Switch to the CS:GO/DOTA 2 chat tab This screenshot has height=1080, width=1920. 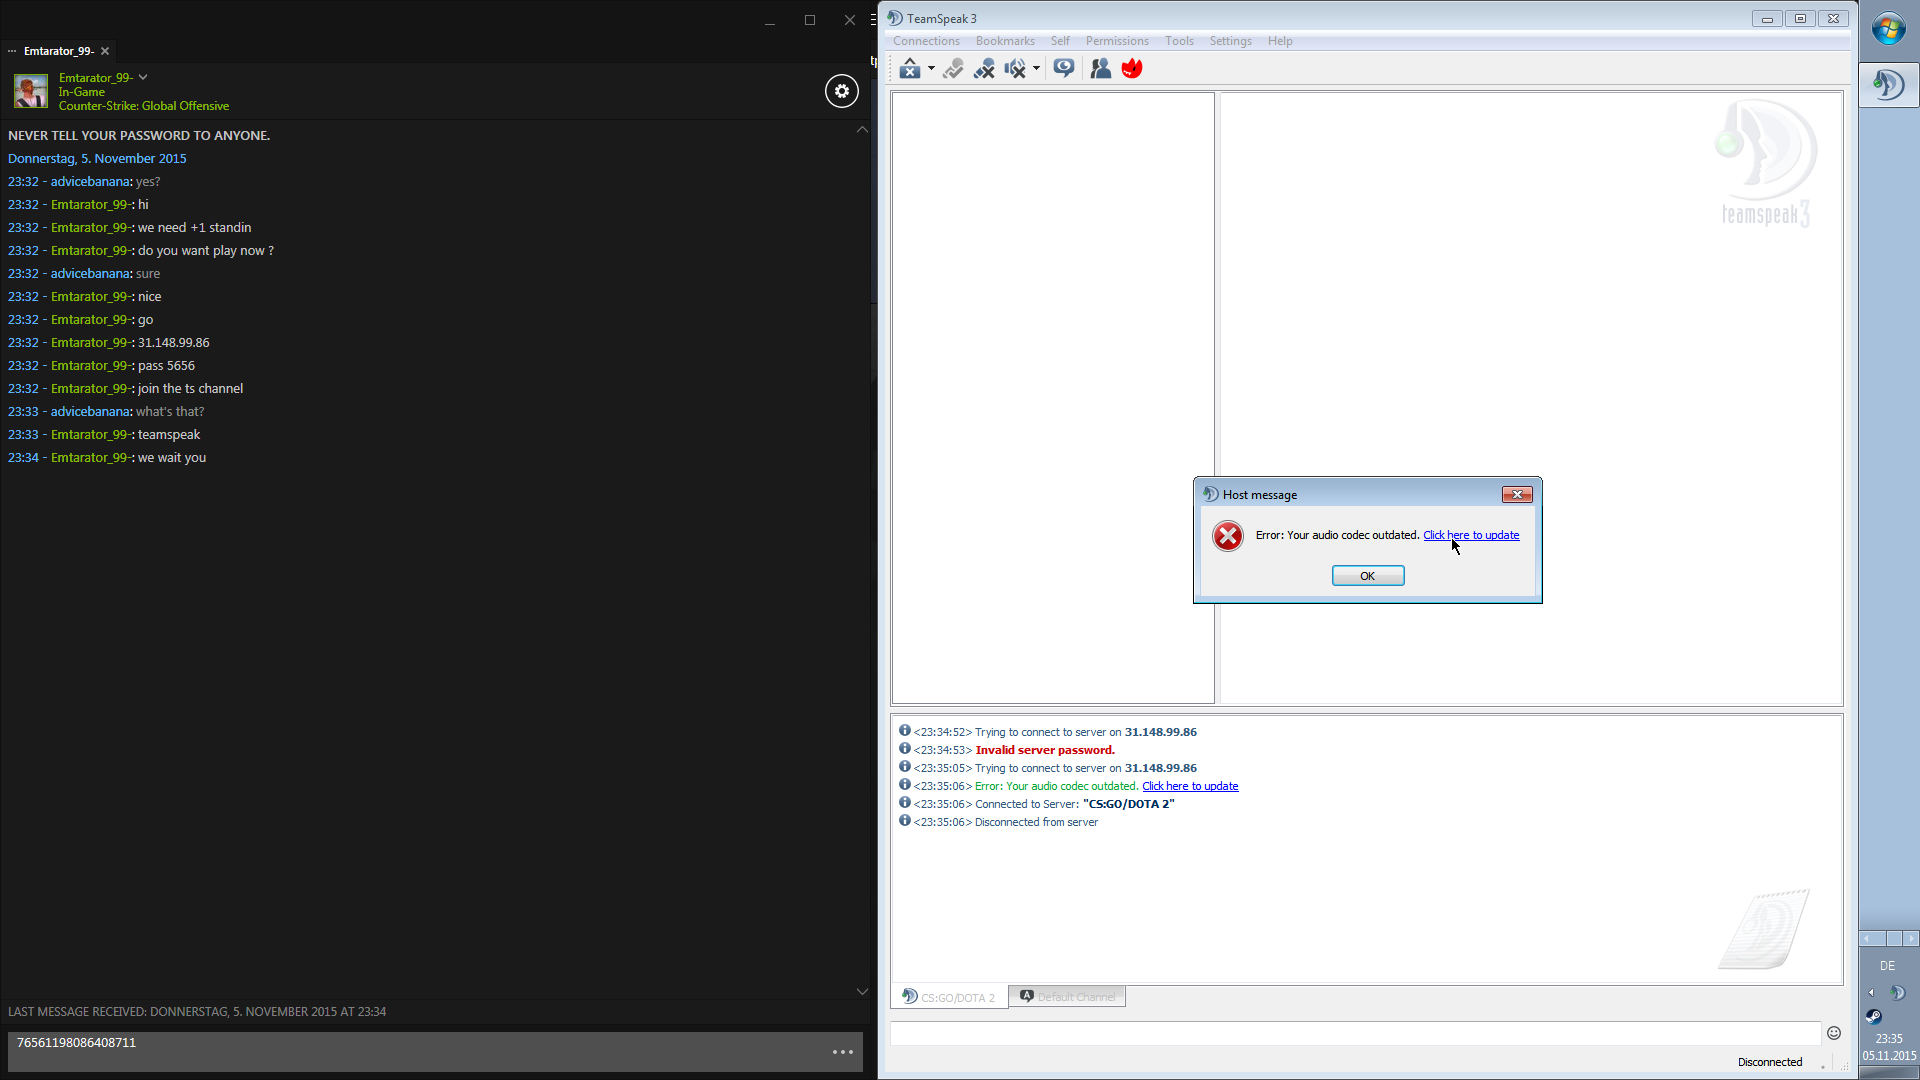point(948,997)
